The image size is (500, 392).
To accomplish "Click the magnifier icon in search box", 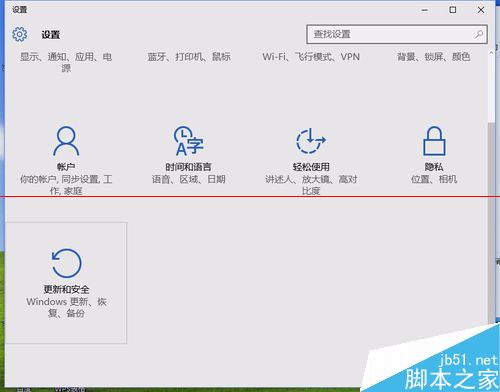I will [479, 34].
